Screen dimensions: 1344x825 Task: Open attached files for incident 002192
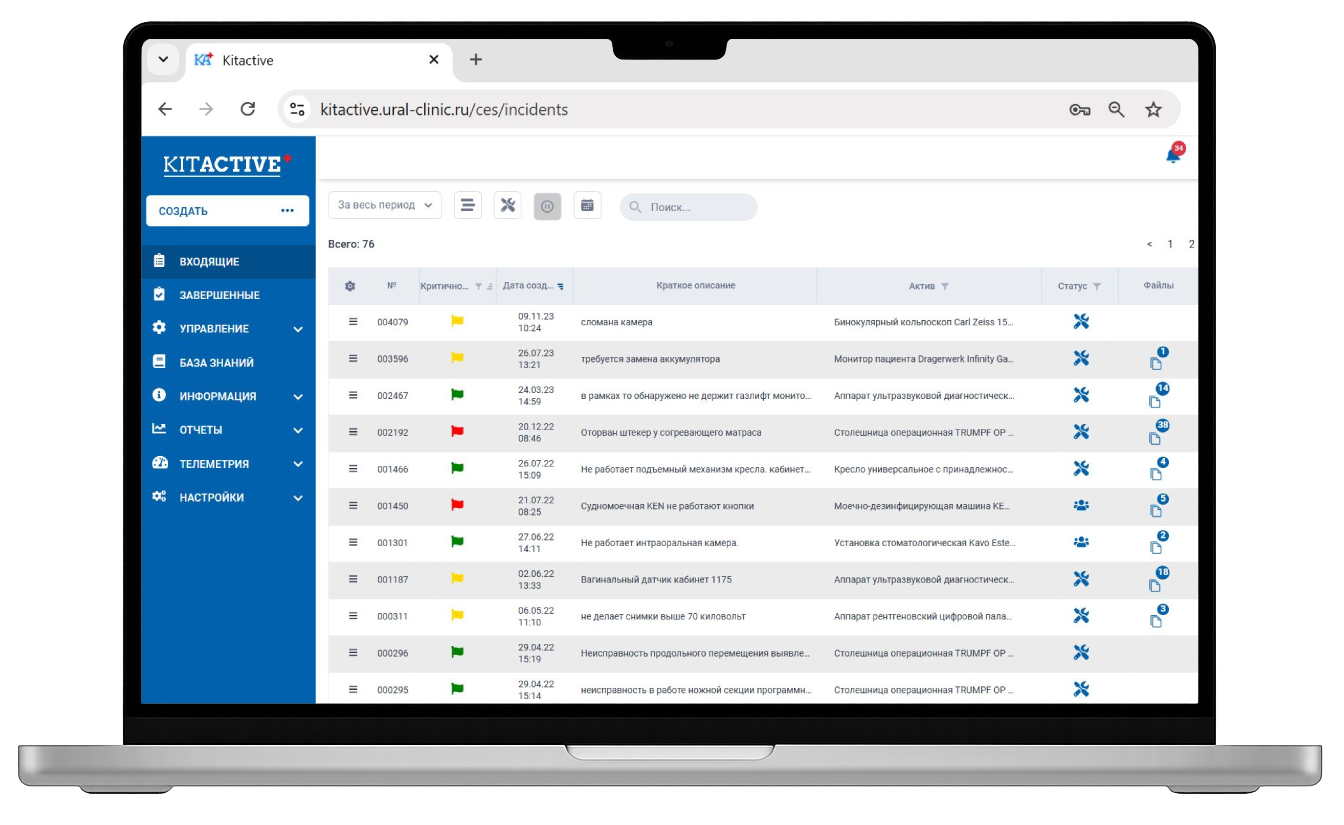click(1156, 435)
